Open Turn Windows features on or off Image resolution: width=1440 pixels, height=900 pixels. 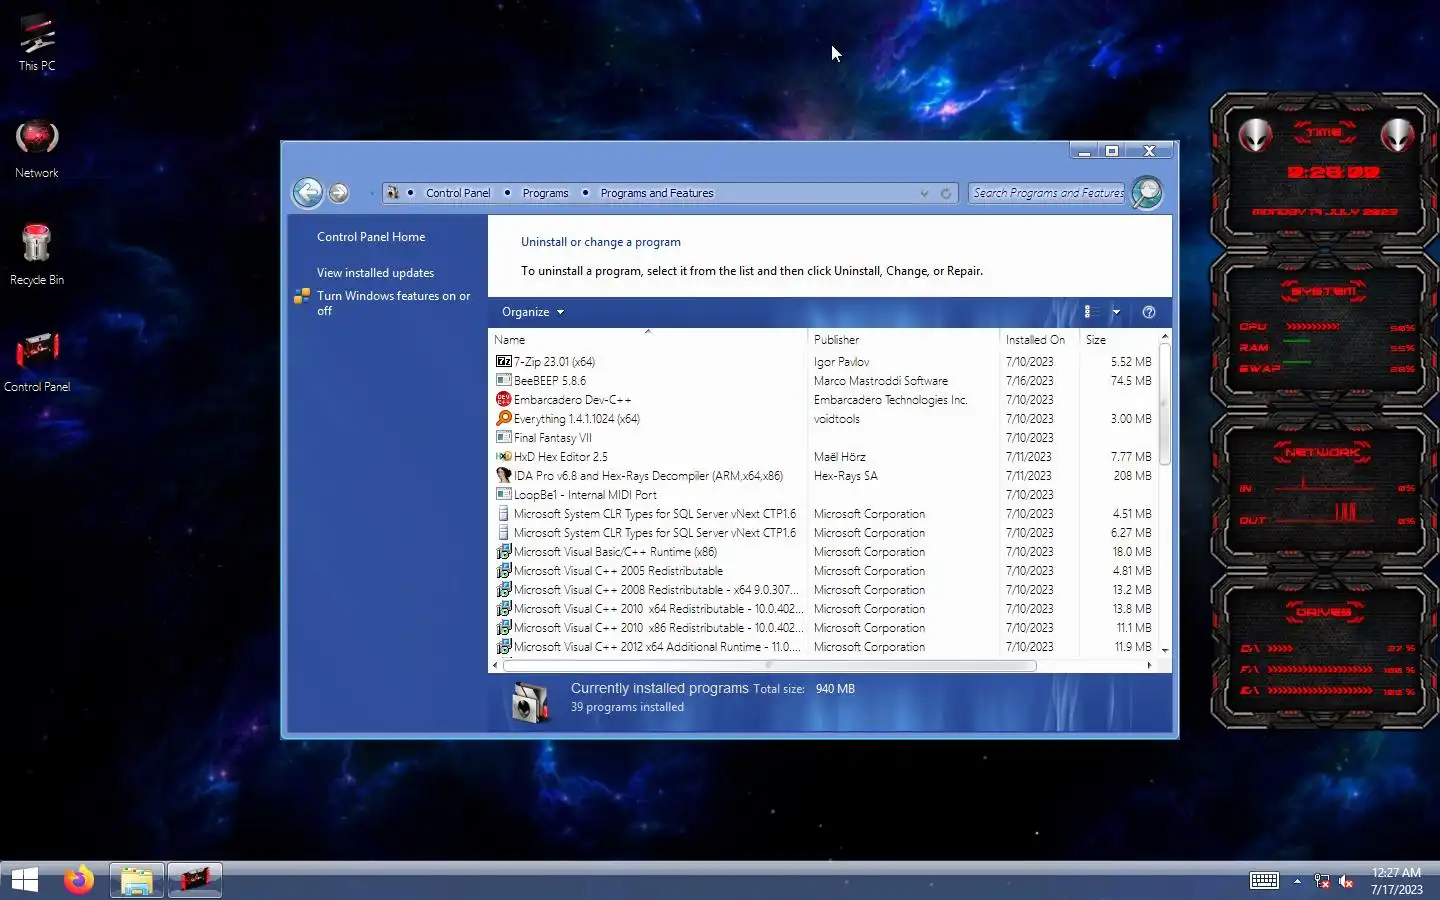393,303
